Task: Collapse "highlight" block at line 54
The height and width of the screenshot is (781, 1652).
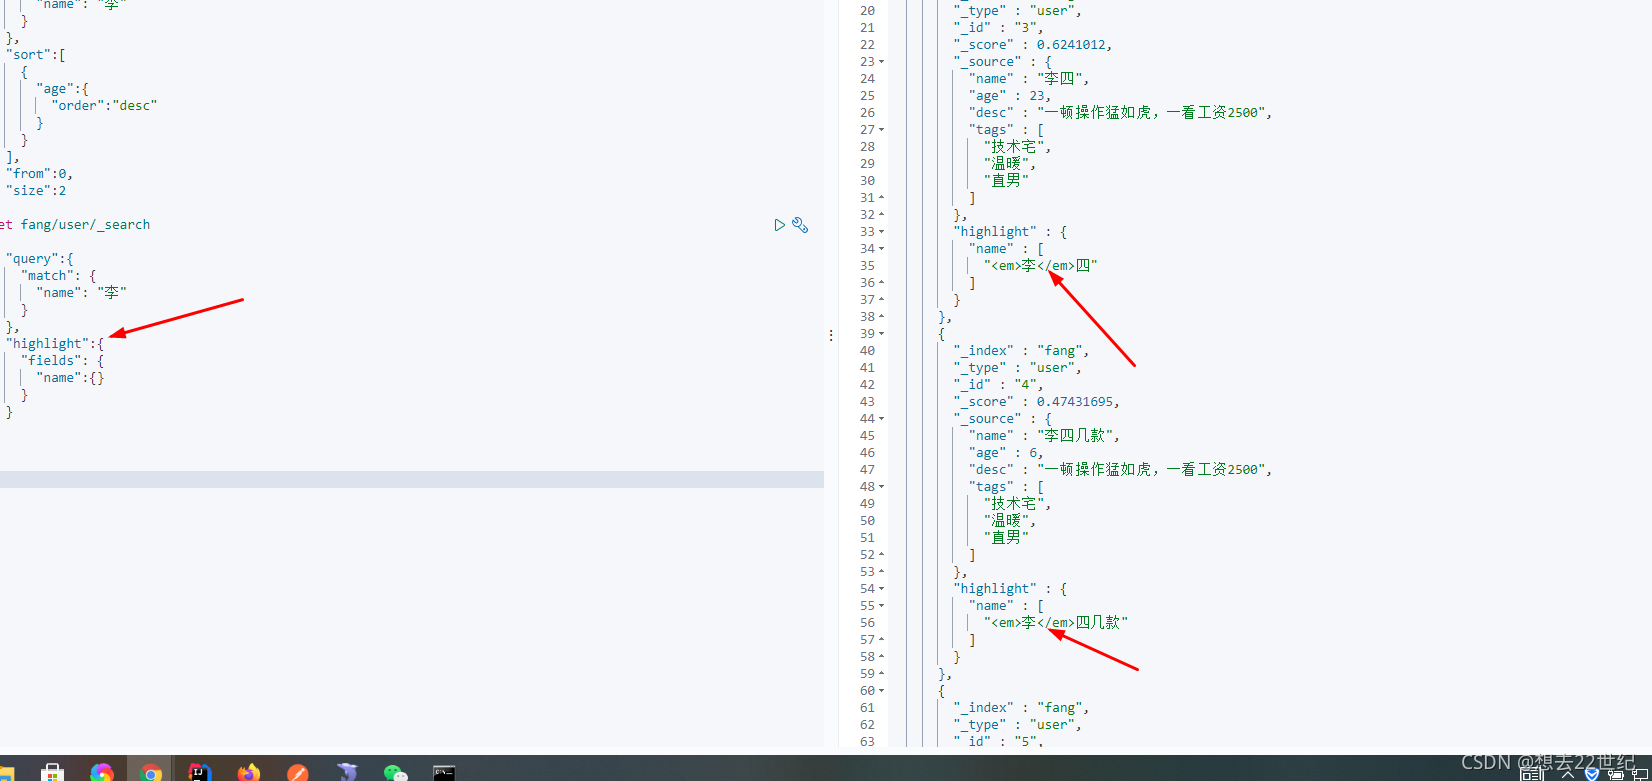Action: point(881,589)
